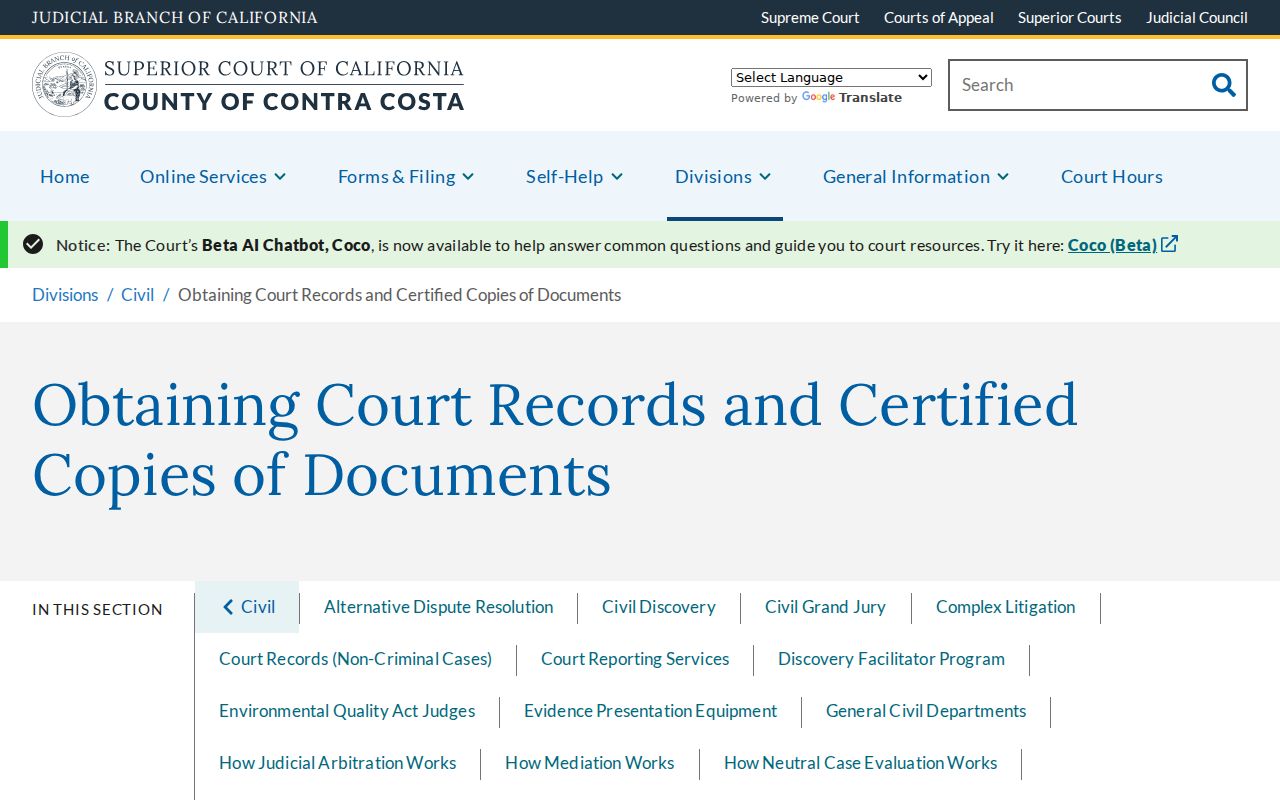Open the Select Language dropdown
Viewport: 1280px width, 800px height.
click(x=831, y=77)
